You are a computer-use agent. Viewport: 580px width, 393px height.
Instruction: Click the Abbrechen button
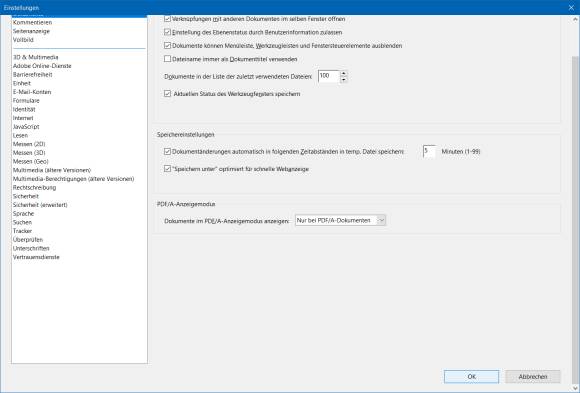pos(533,376)
